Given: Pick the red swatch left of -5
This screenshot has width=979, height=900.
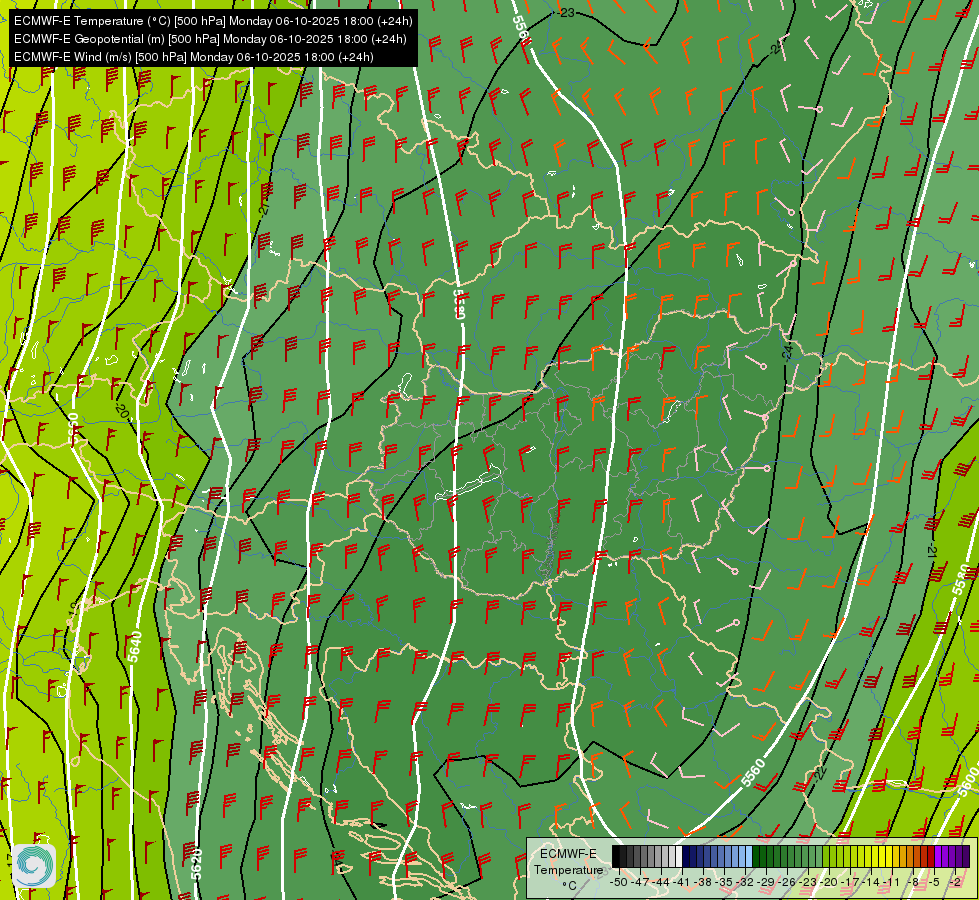Looking at the screenshot, I should pyautogui.click(x=931, y=856).
